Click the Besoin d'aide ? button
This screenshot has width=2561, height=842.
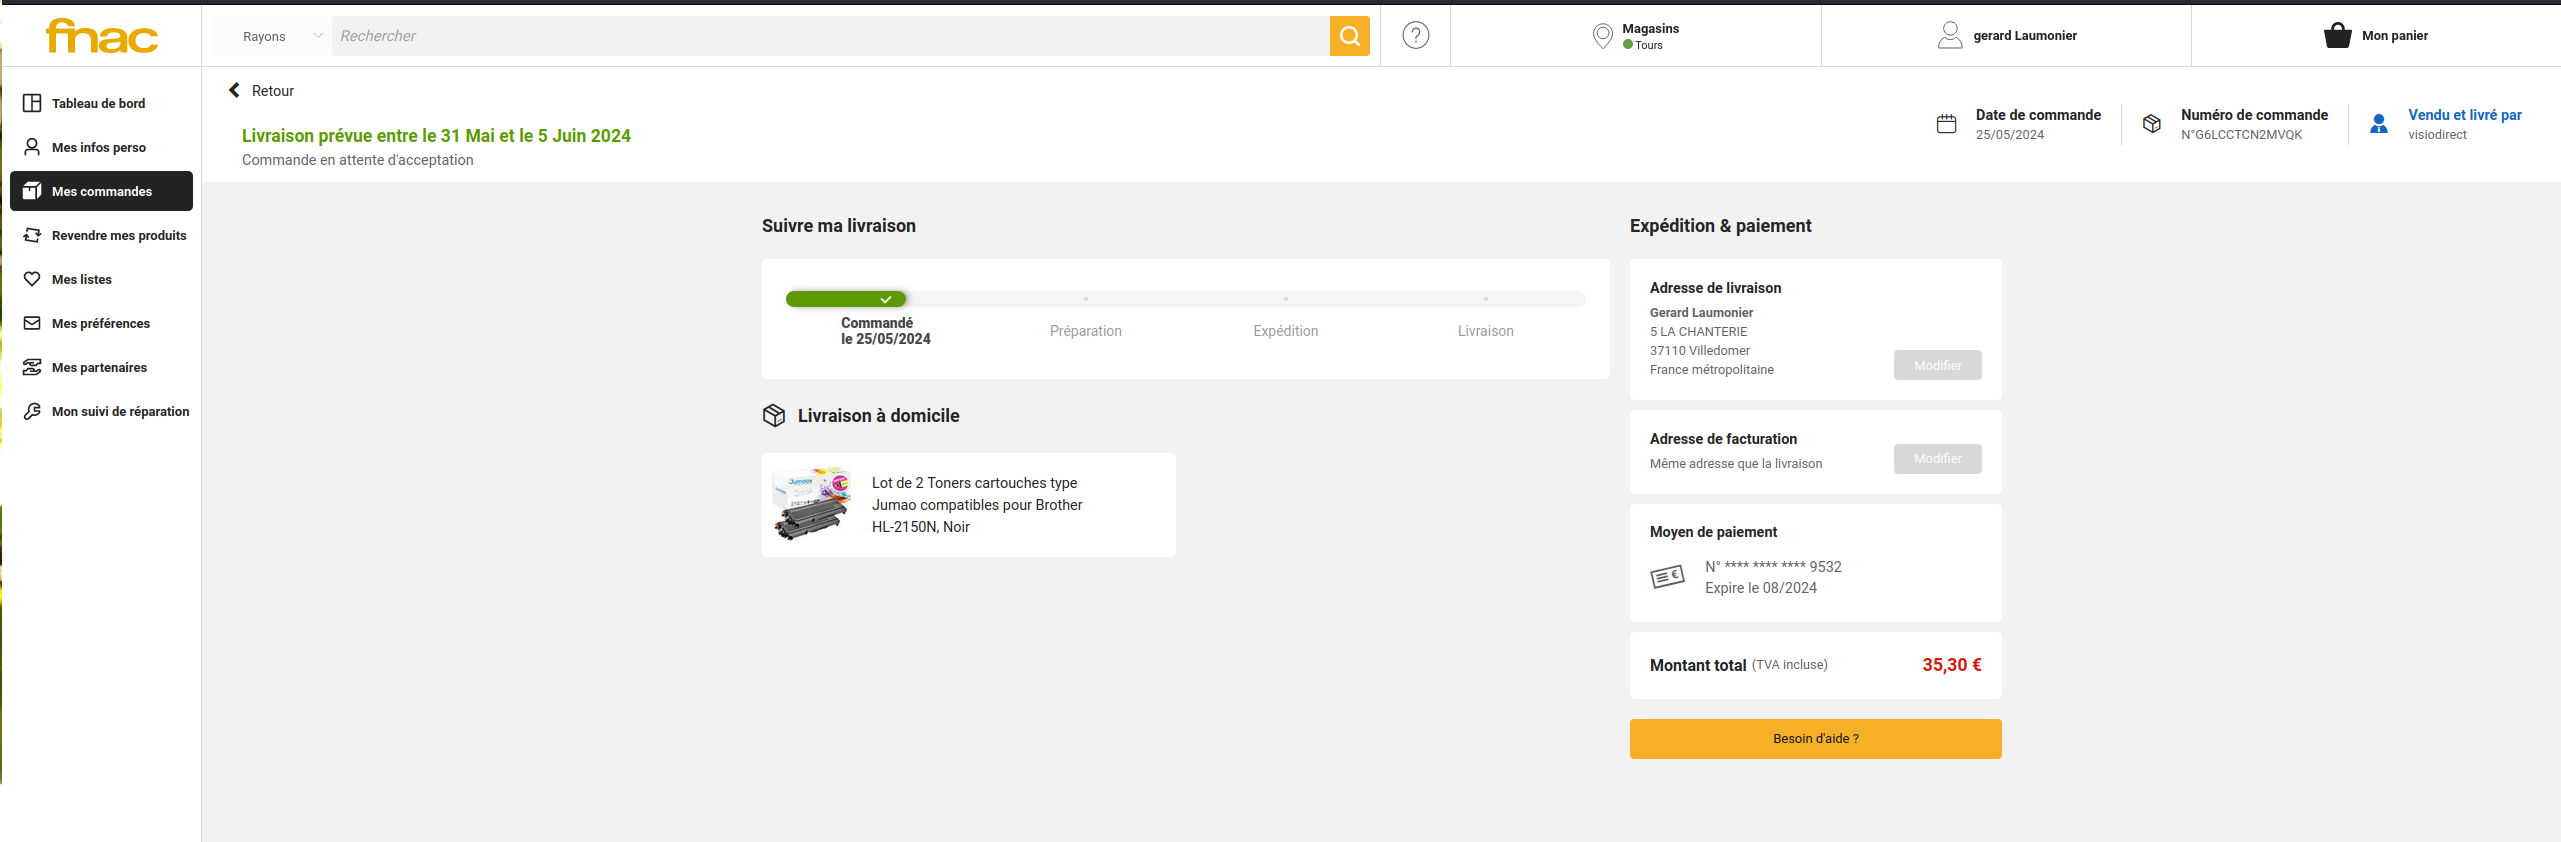(x=1815, y=739)
